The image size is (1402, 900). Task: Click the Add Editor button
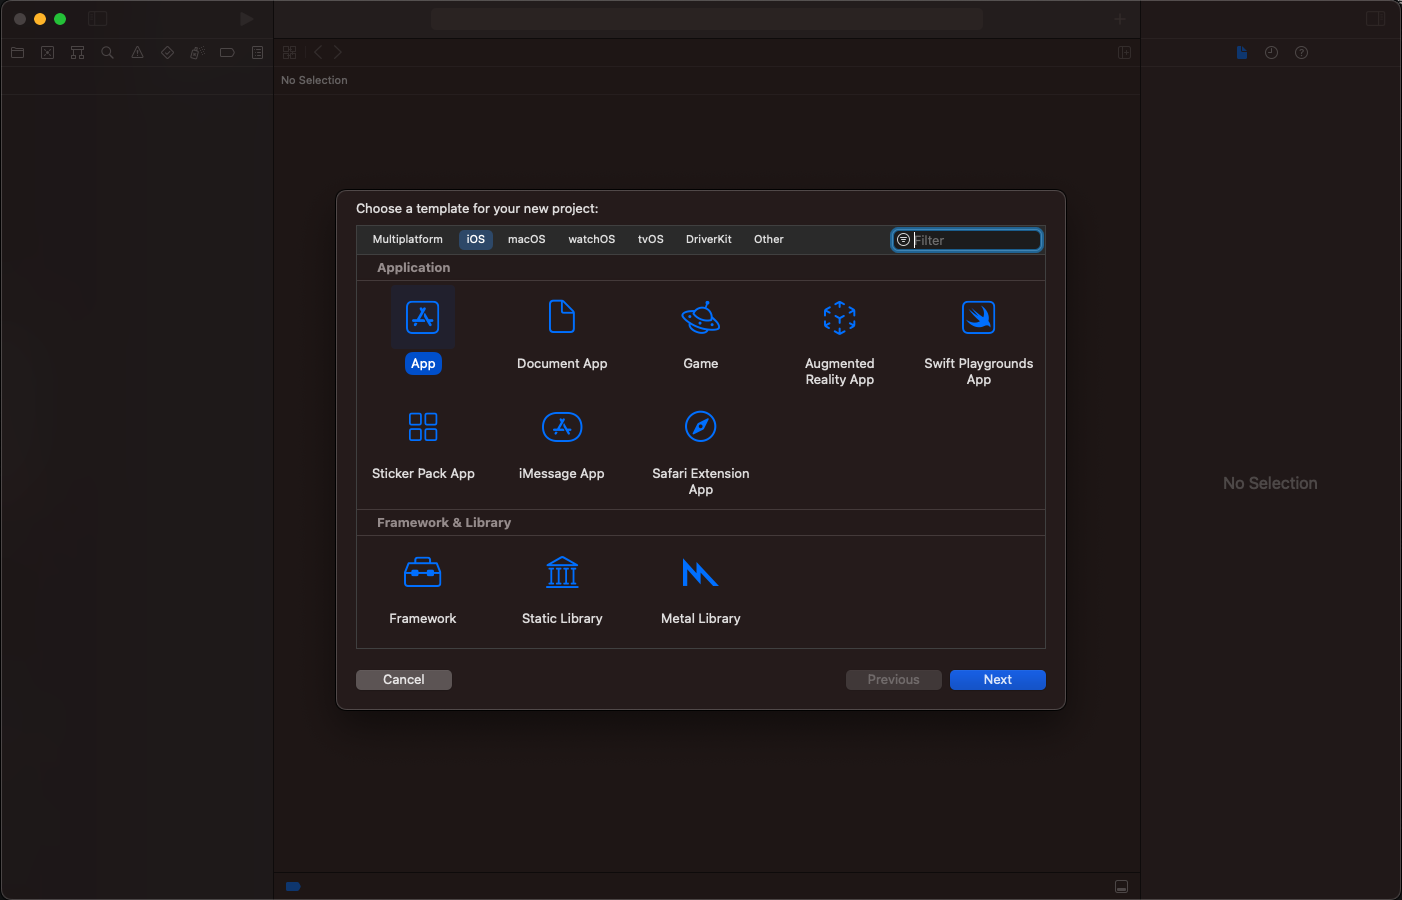coord(1125,53)
